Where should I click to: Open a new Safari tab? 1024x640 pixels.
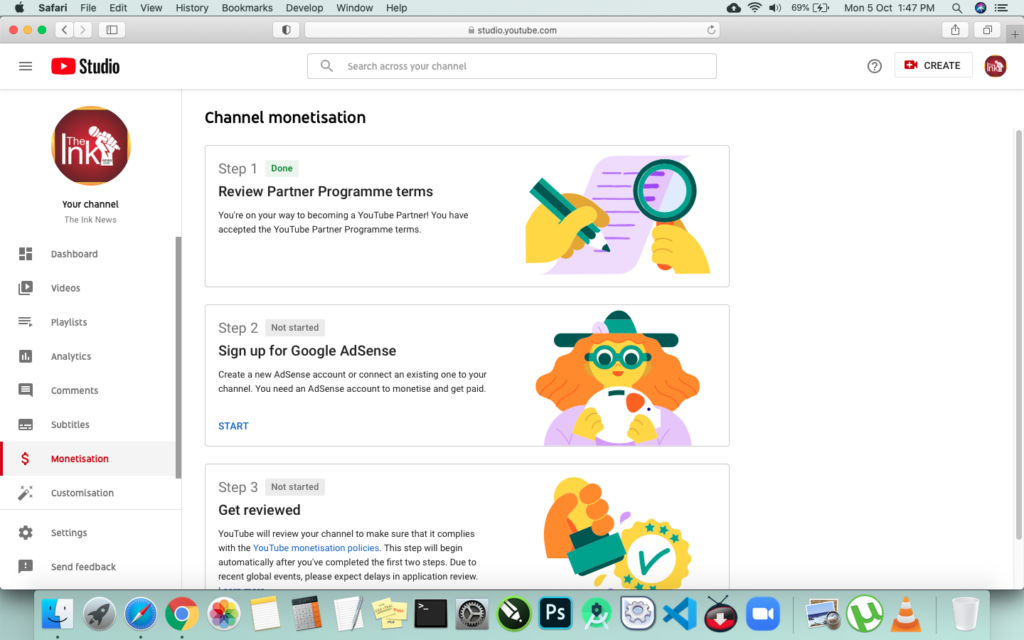[1015, 34]
